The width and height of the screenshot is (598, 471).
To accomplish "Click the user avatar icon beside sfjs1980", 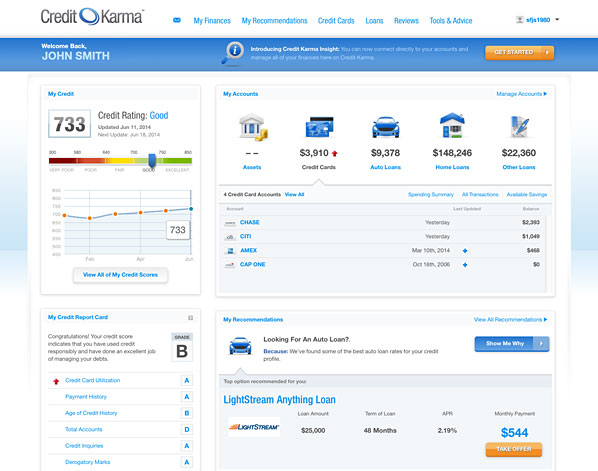I will pyautogui.click(x=519, y=19).
